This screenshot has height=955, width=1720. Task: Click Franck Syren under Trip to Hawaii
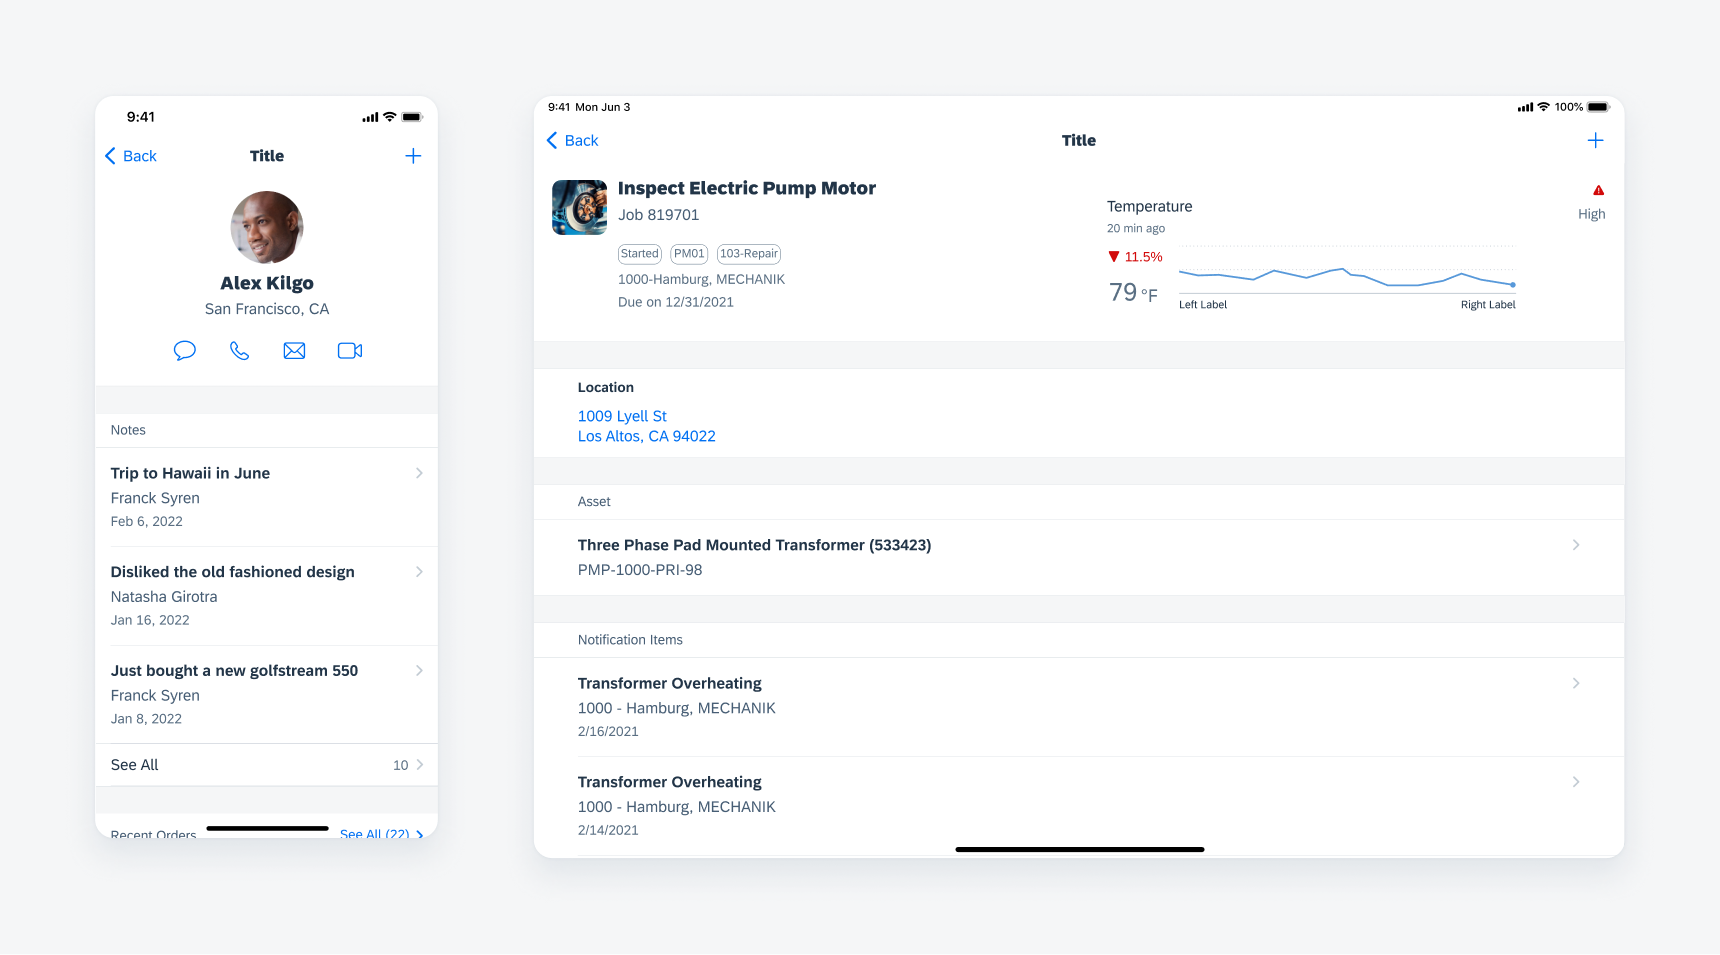(155, 498)
